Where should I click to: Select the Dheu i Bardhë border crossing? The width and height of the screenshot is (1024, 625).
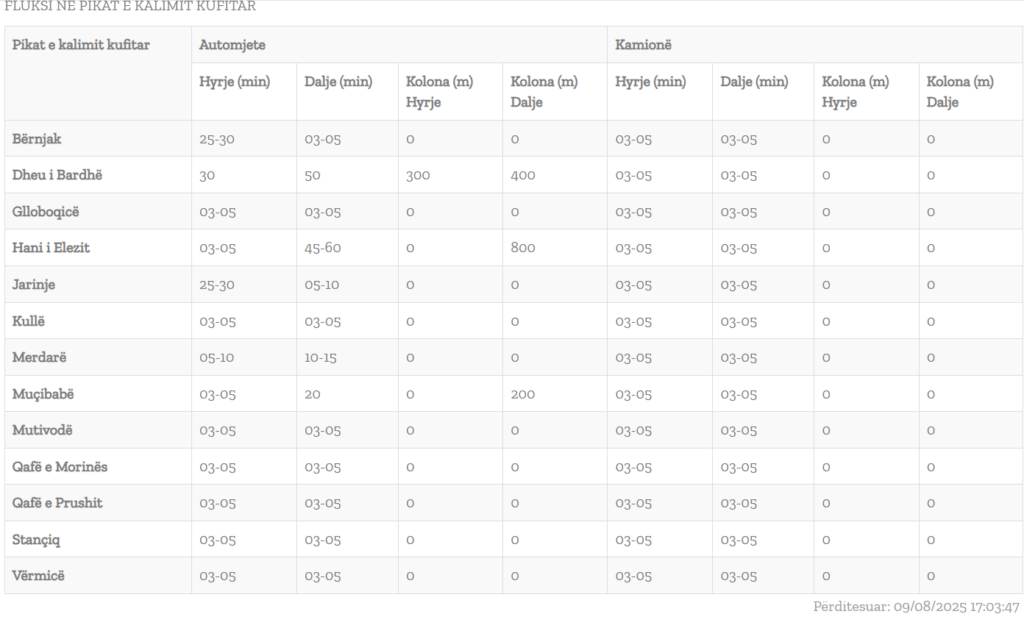[x=57, y=175]
